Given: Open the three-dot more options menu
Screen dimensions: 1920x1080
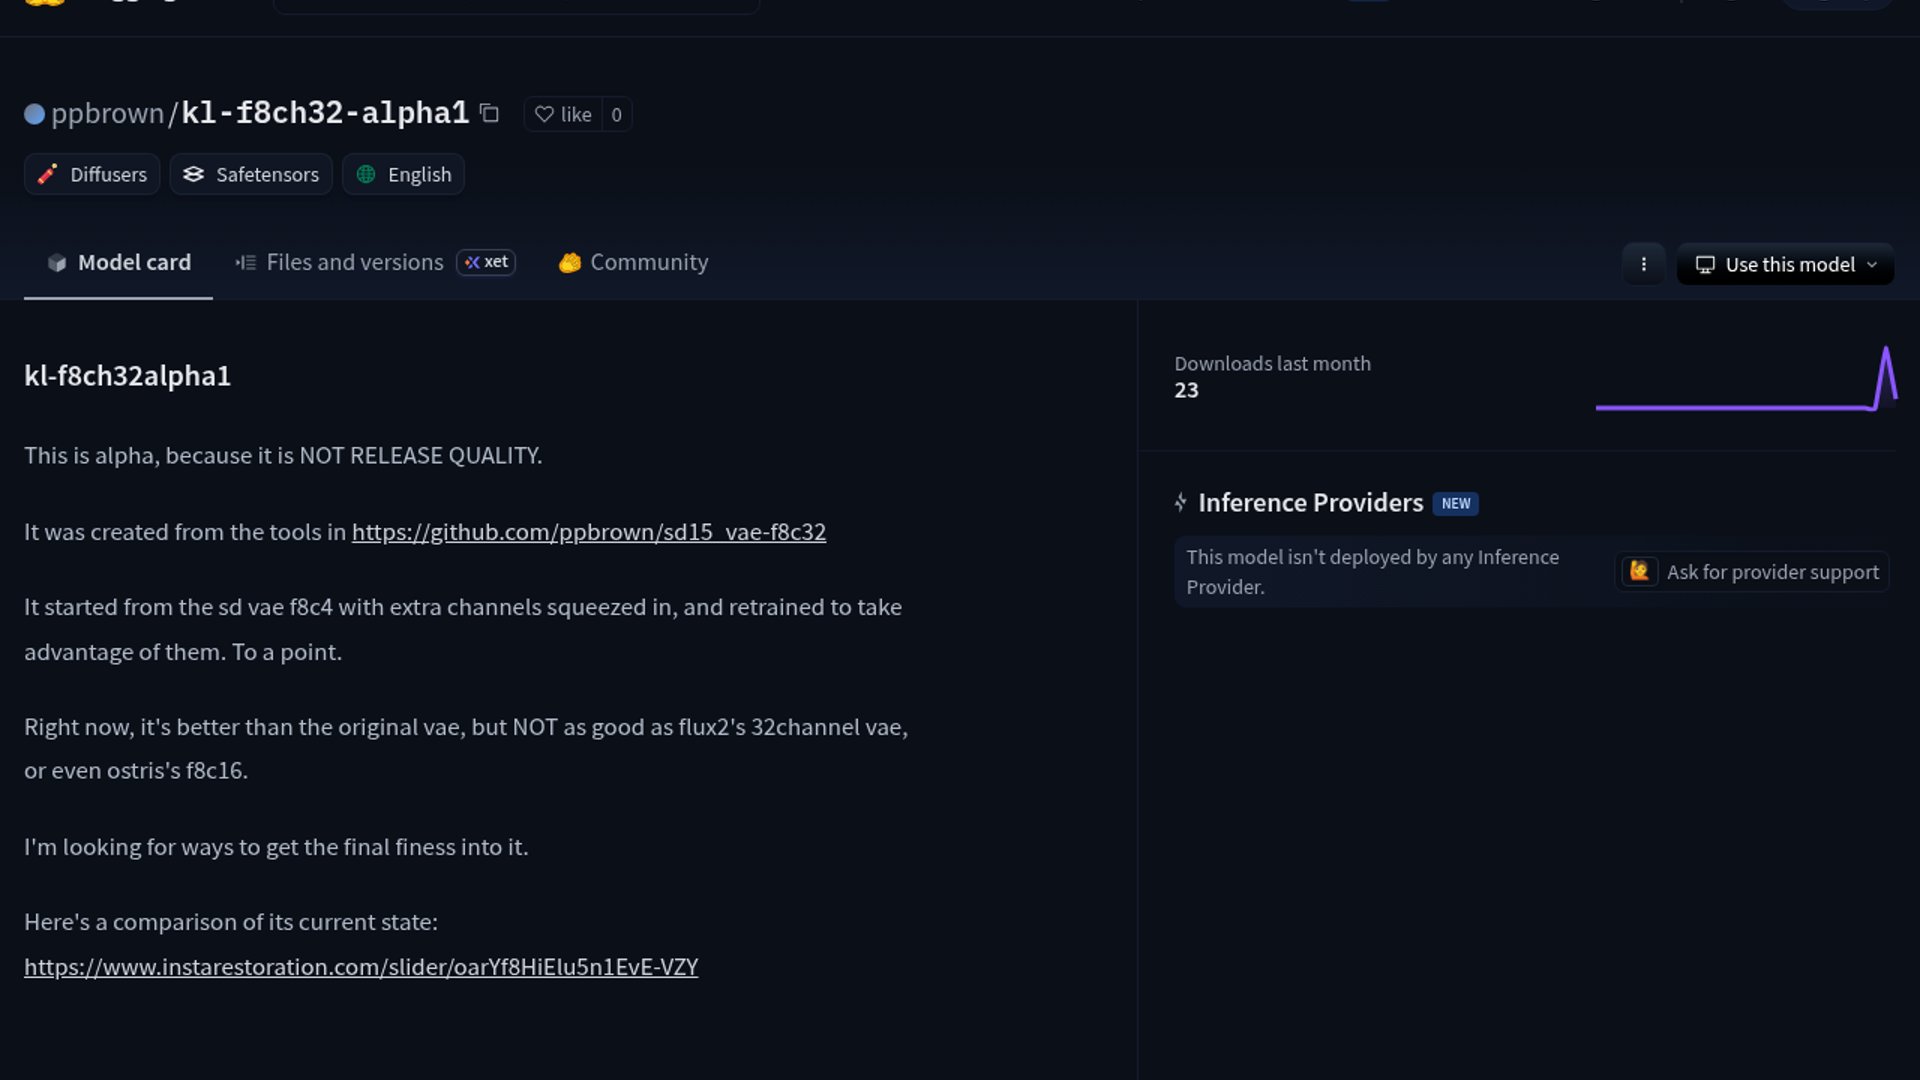Looking at the screenshot, I should click(1643, 264).
